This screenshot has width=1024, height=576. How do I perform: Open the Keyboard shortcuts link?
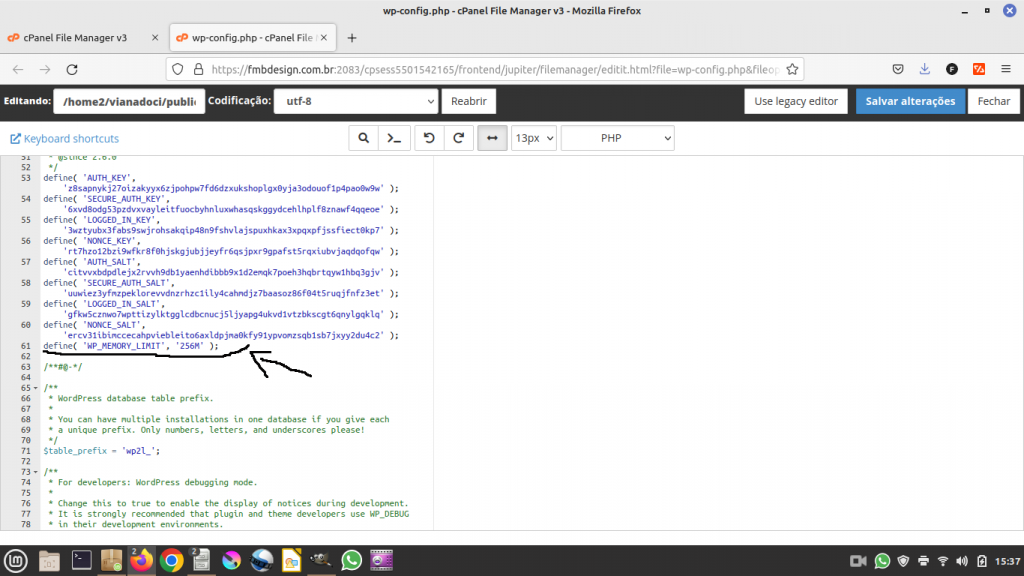[64, 138]
